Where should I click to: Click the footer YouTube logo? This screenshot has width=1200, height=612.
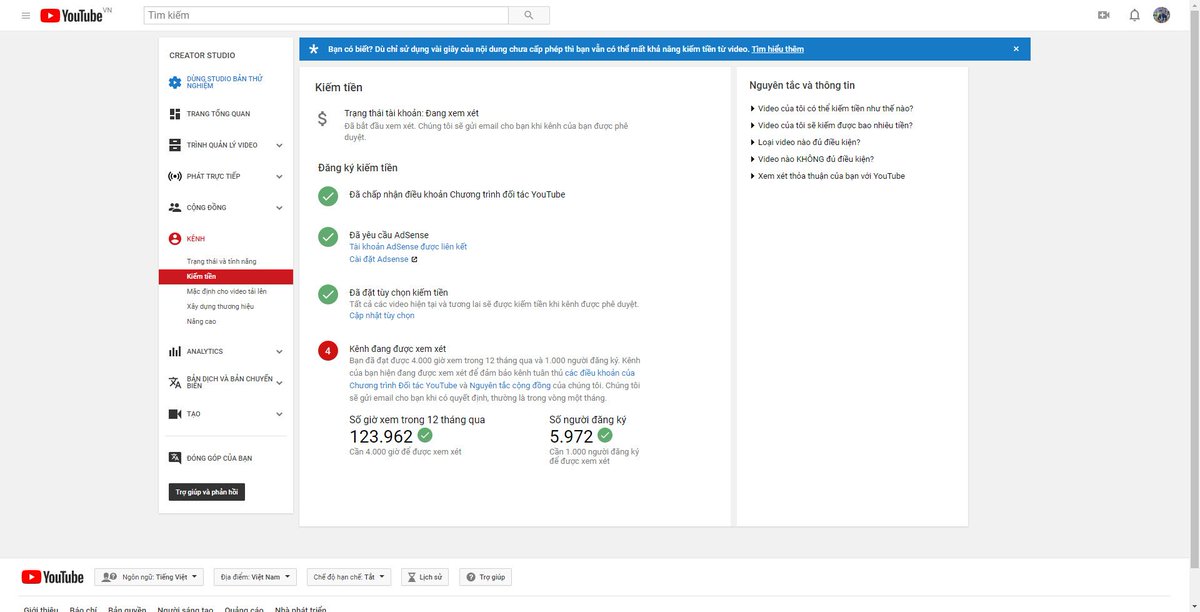[52, 577]
